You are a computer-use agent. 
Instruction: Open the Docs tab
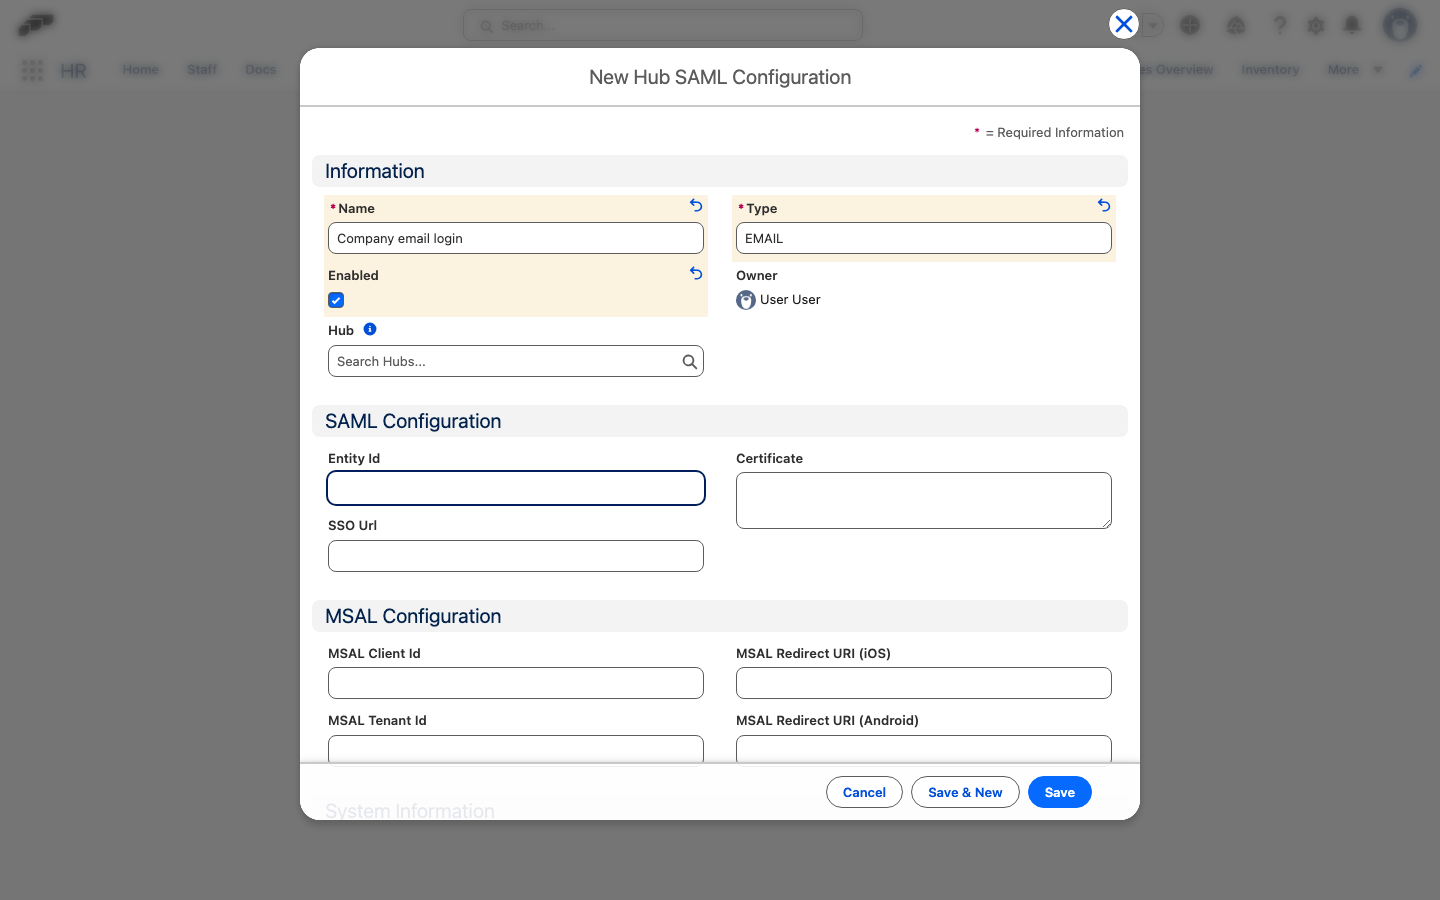pos(261,70)
